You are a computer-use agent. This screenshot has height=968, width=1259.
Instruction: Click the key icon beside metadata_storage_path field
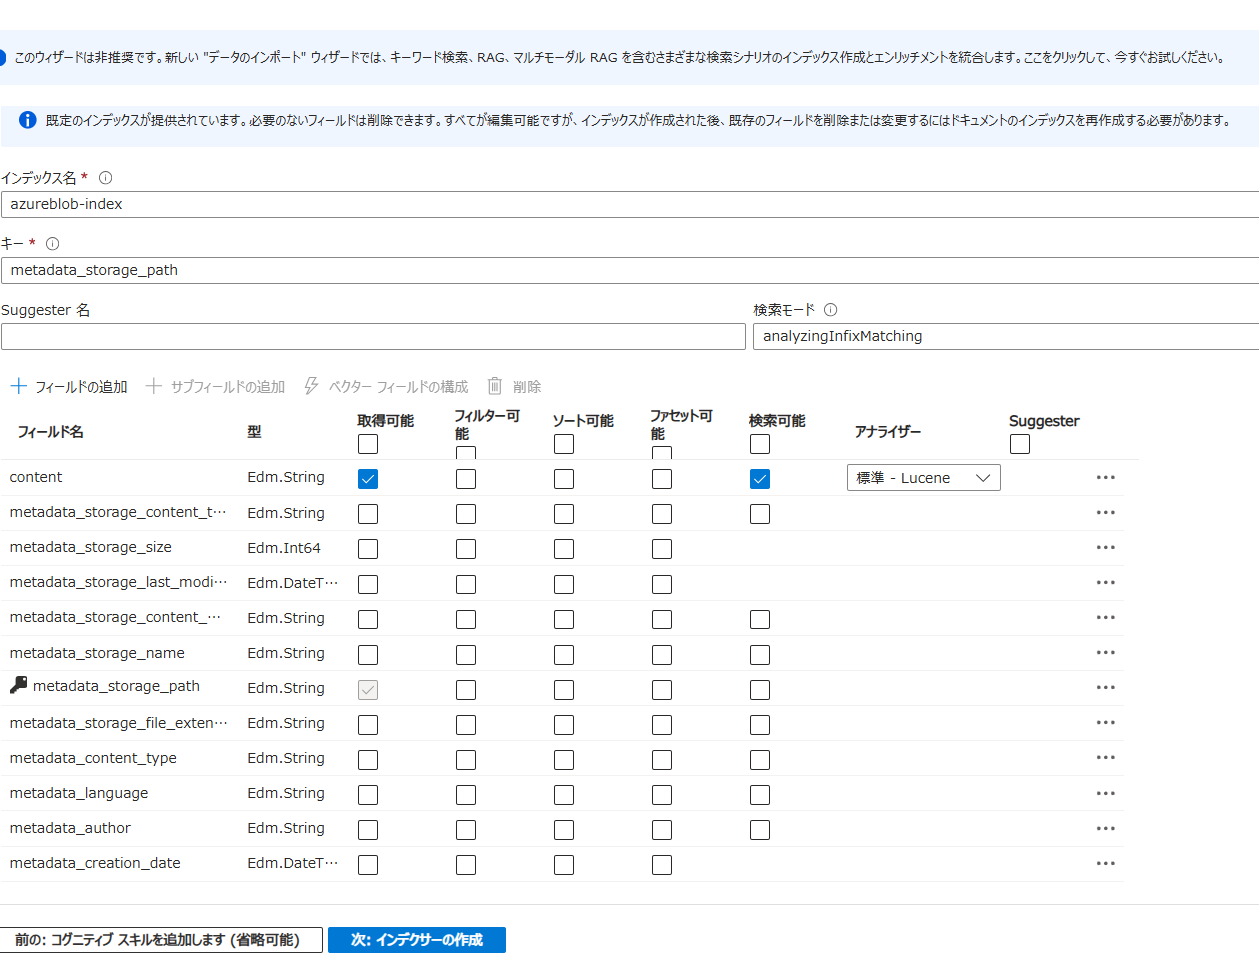19,685
